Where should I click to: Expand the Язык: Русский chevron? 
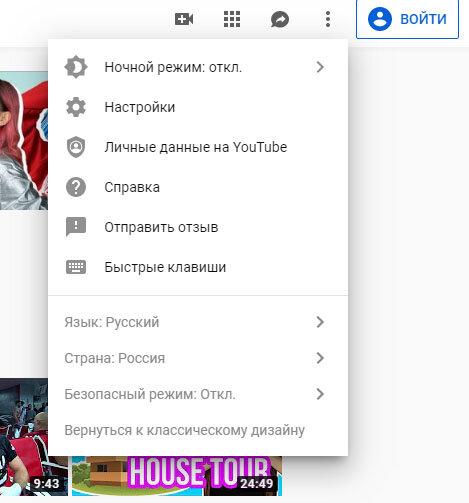[320, 322]
